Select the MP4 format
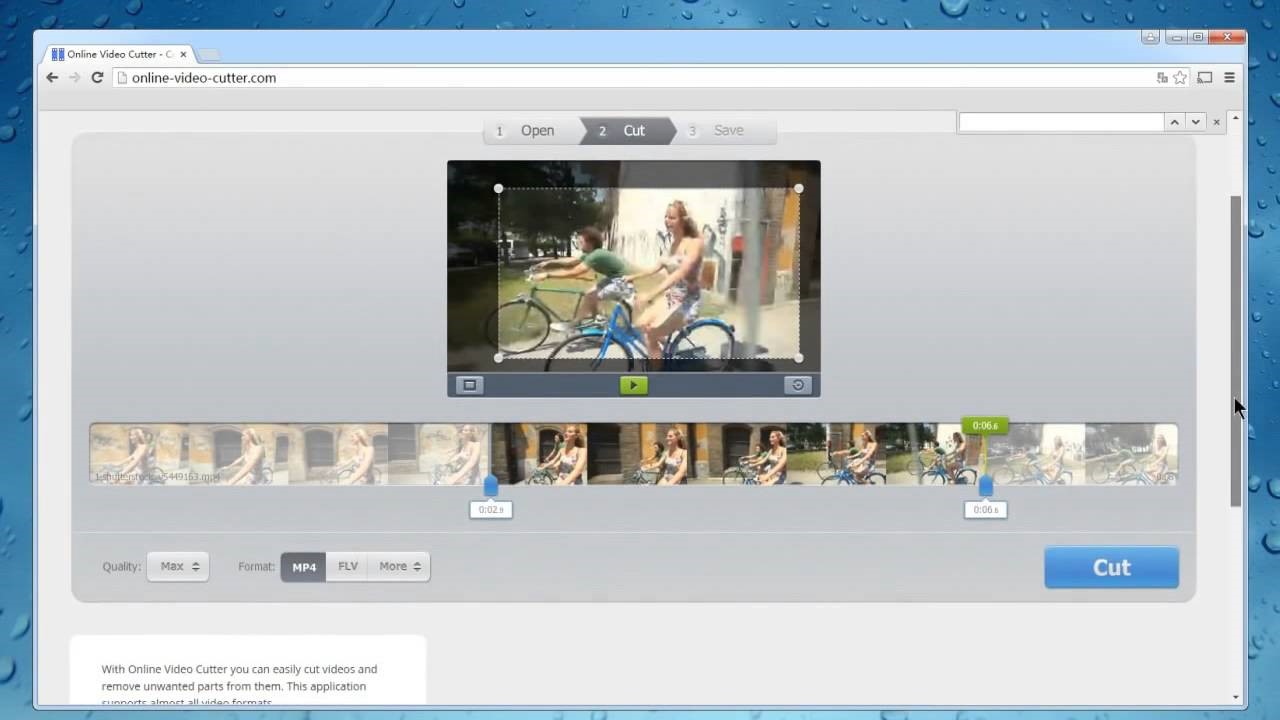This screenshot has width=1280, height=720. point(304,566)
